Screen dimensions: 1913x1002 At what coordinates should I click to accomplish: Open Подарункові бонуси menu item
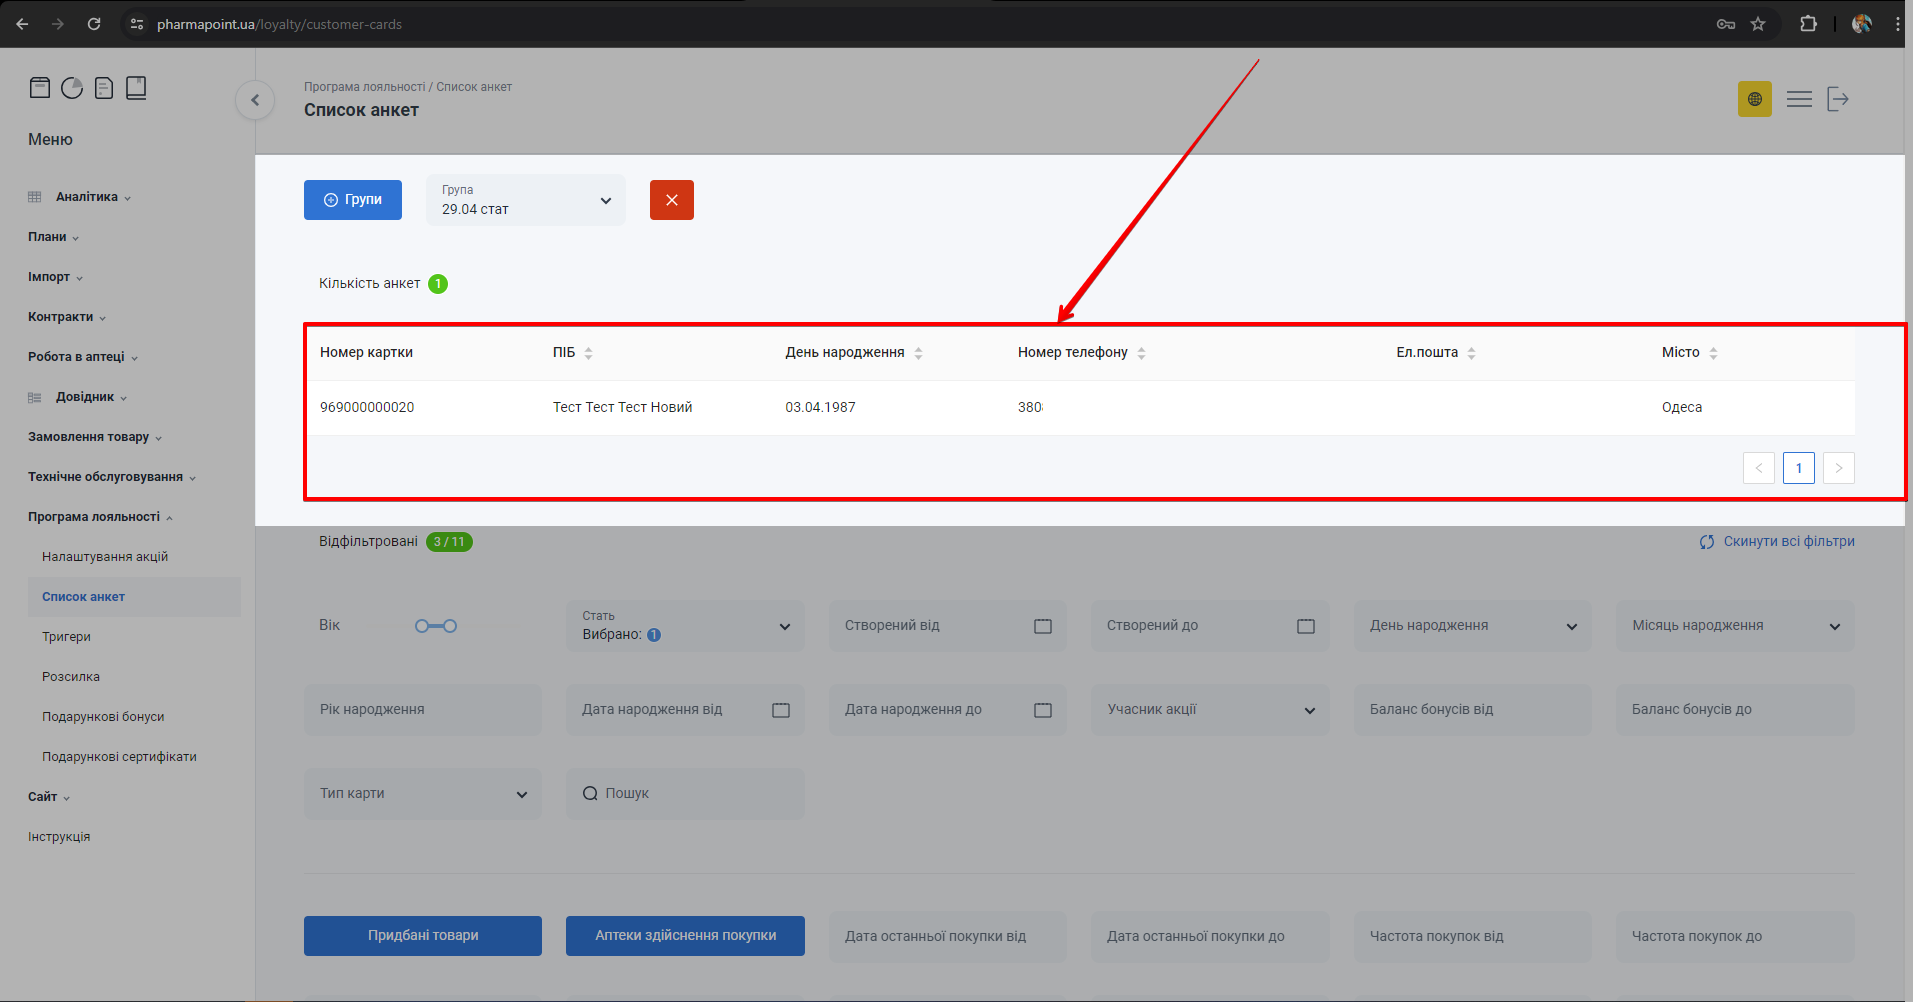(103, 717)
